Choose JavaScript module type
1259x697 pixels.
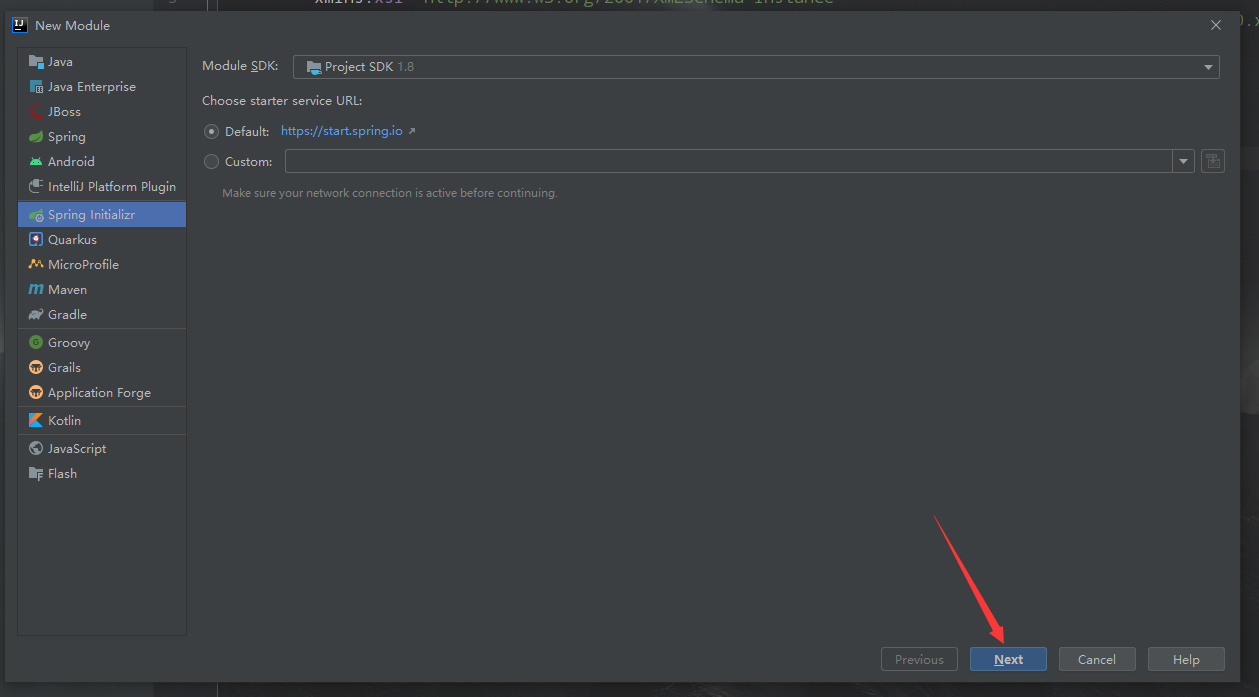tap(102, 449)
